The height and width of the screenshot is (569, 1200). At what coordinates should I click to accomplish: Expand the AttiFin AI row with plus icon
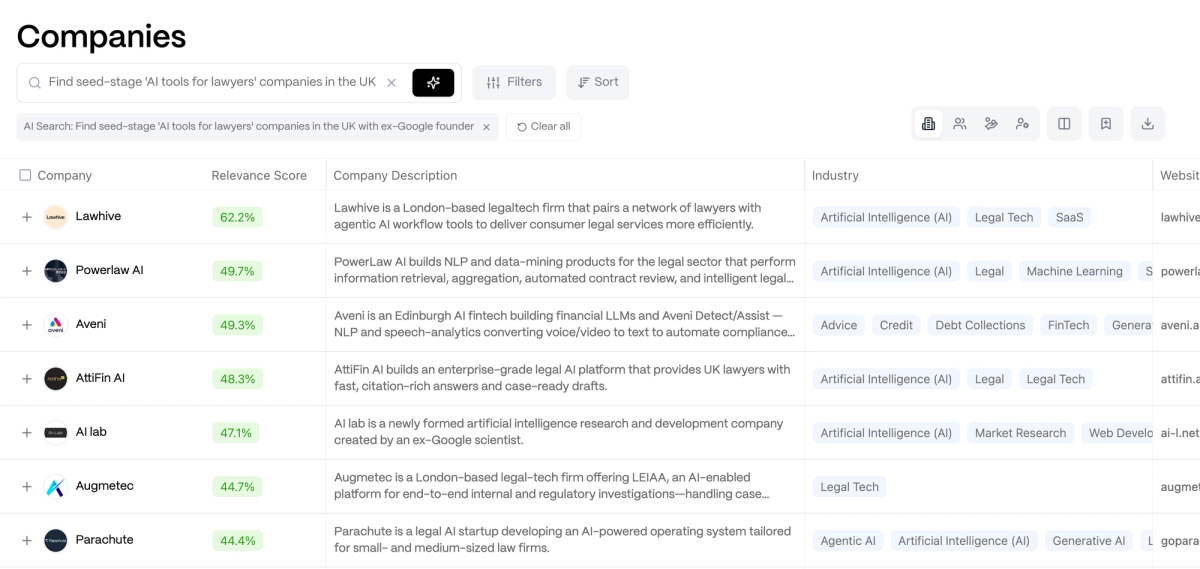pyautogui.click(x=27, y=379)
